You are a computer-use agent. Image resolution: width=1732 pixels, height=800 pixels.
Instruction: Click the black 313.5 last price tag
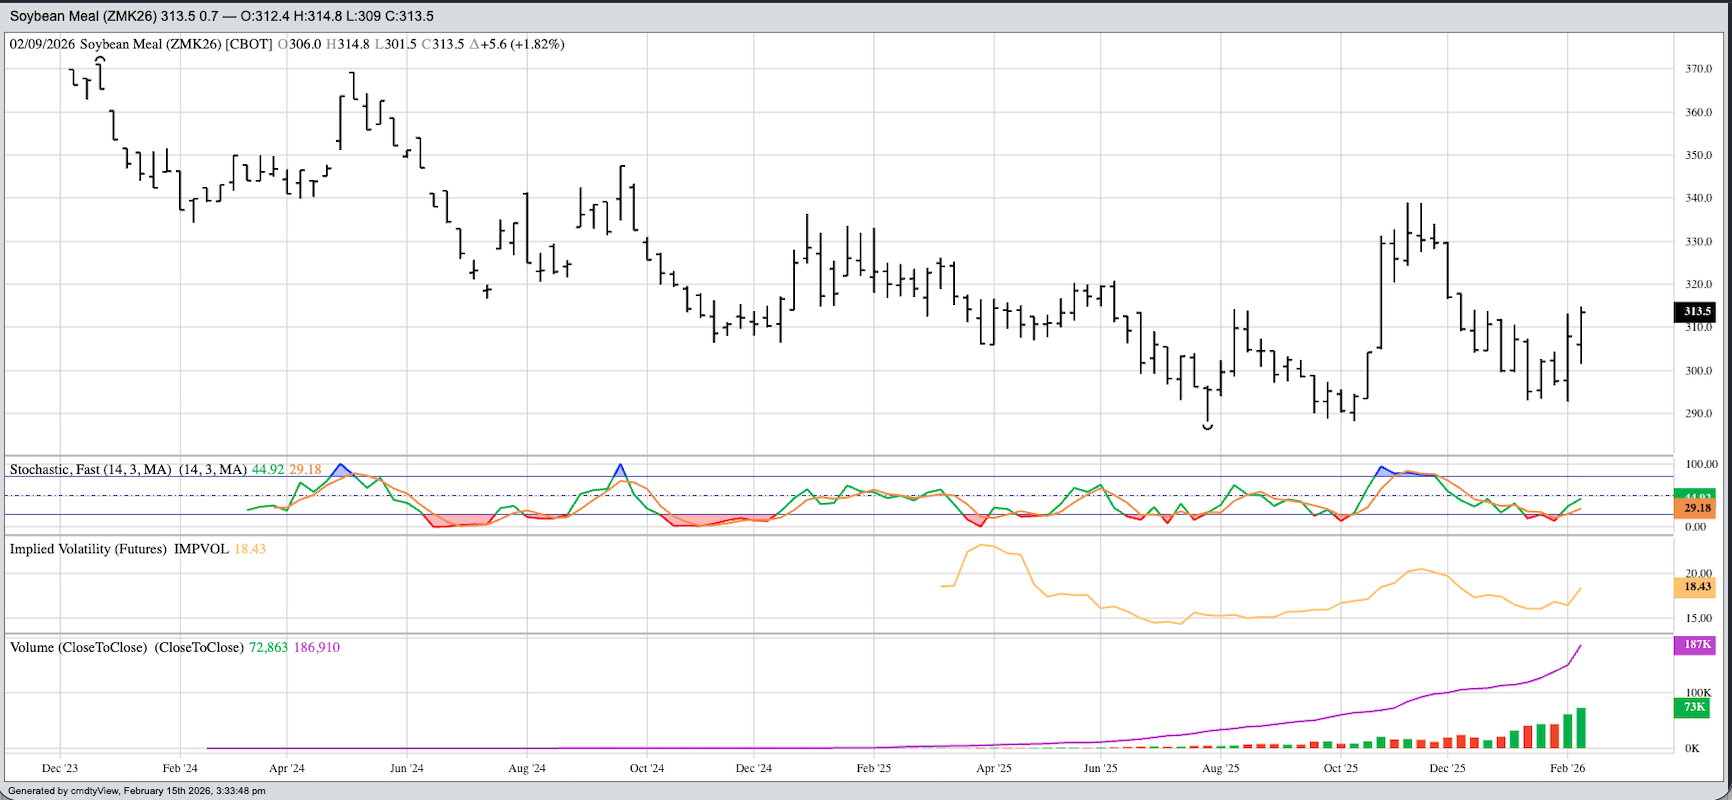(1696, 312)
